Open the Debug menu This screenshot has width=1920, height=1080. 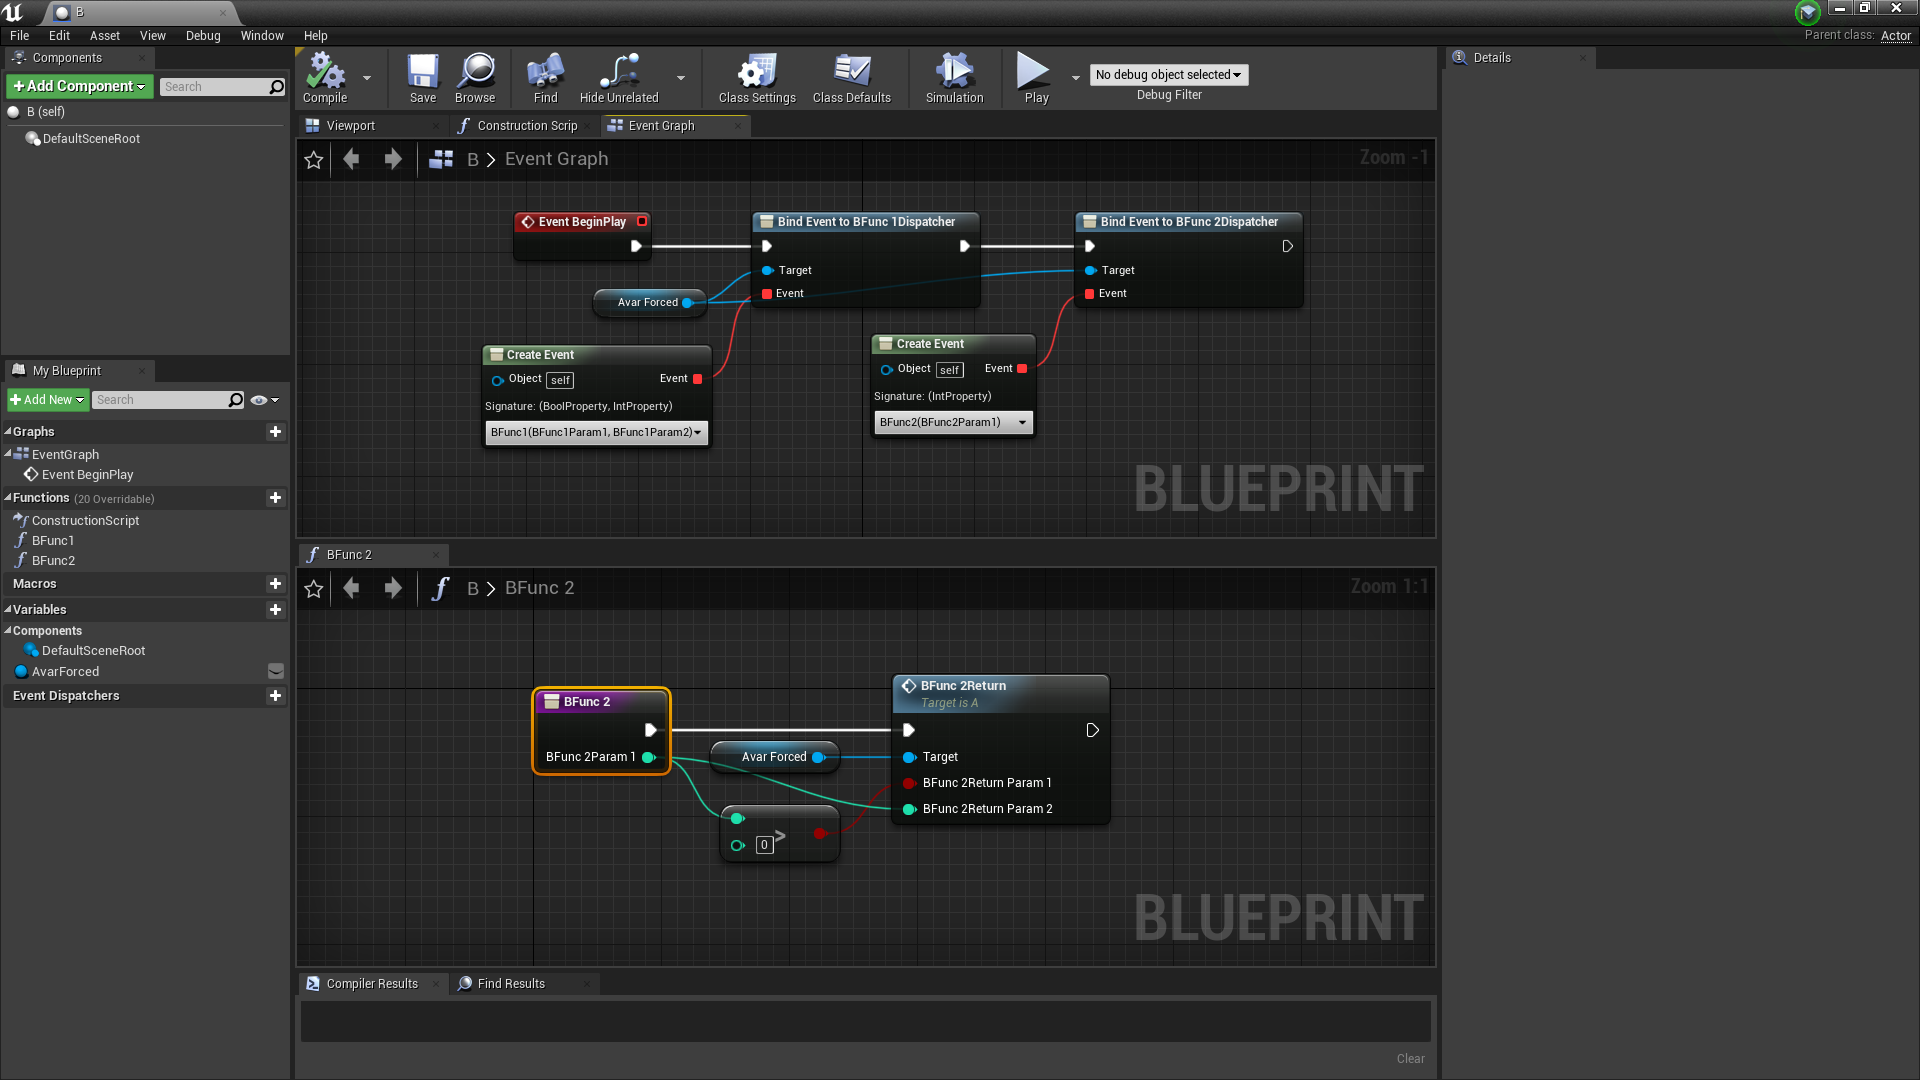point(203,35)
